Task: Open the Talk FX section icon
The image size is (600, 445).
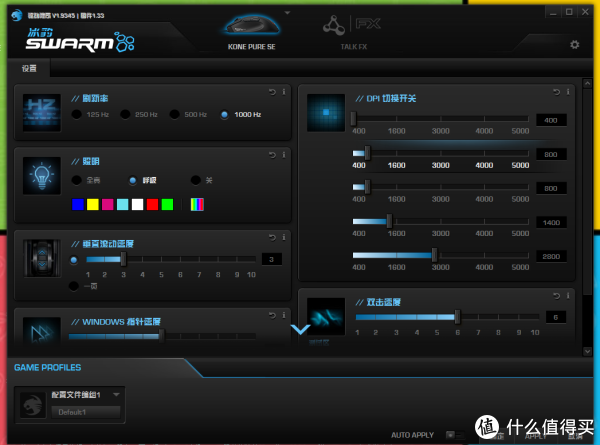Action: [x=334, y=25]
